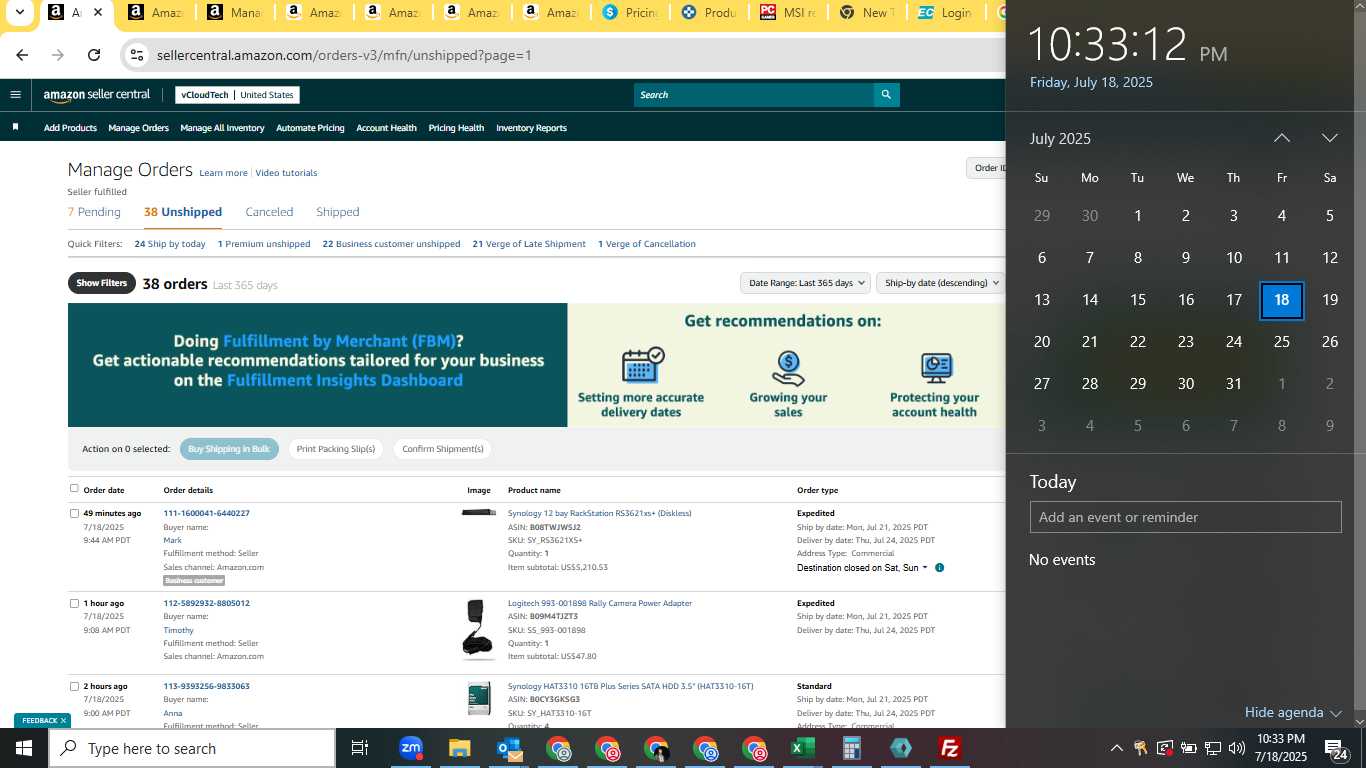1366x768 pixels.
Task: Select order 113-9393256-9833063 checkbox
Action: pos(74,686)
